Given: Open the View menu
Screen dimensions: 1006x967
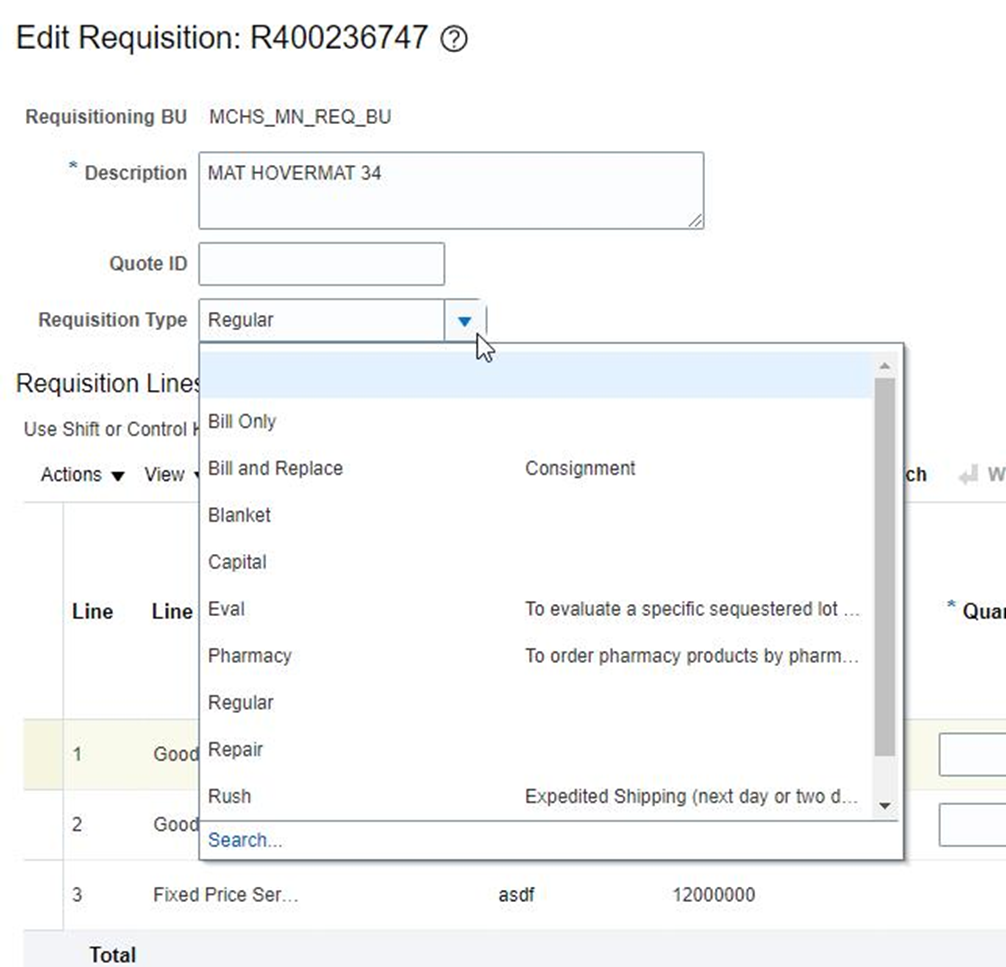Looking at the screenshot, I should pos(171,475).
